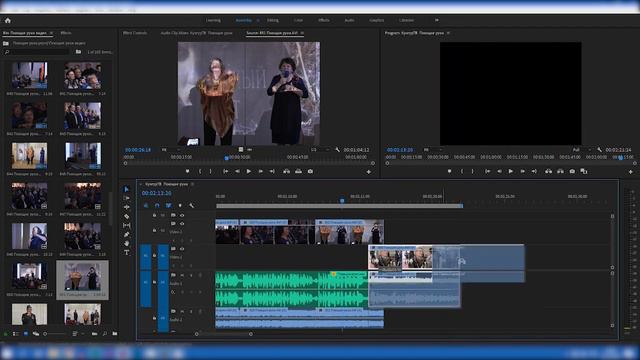
Task: Step forward one frame in Program monitor
Action: point(522,171)
